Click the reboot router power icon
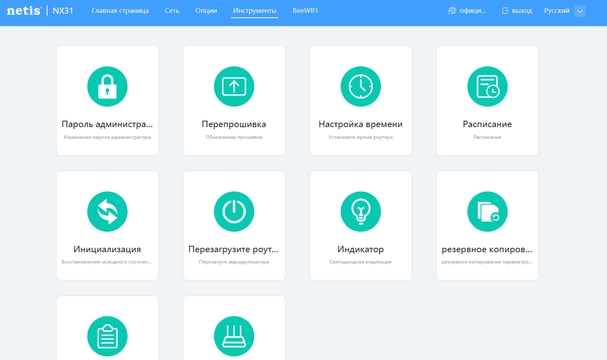This screenshot has width=607, height=360. [234, 211]
